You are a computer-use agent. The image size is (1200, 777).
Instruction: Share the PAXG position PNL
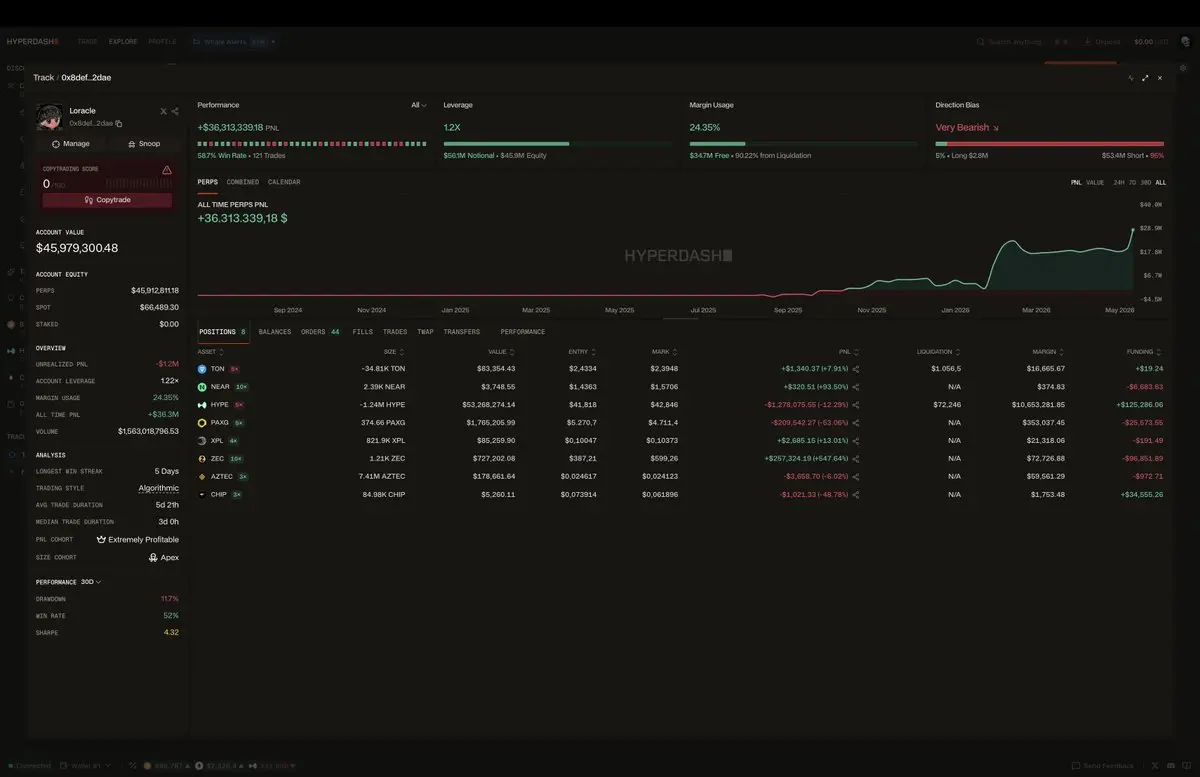click(856, 423)
